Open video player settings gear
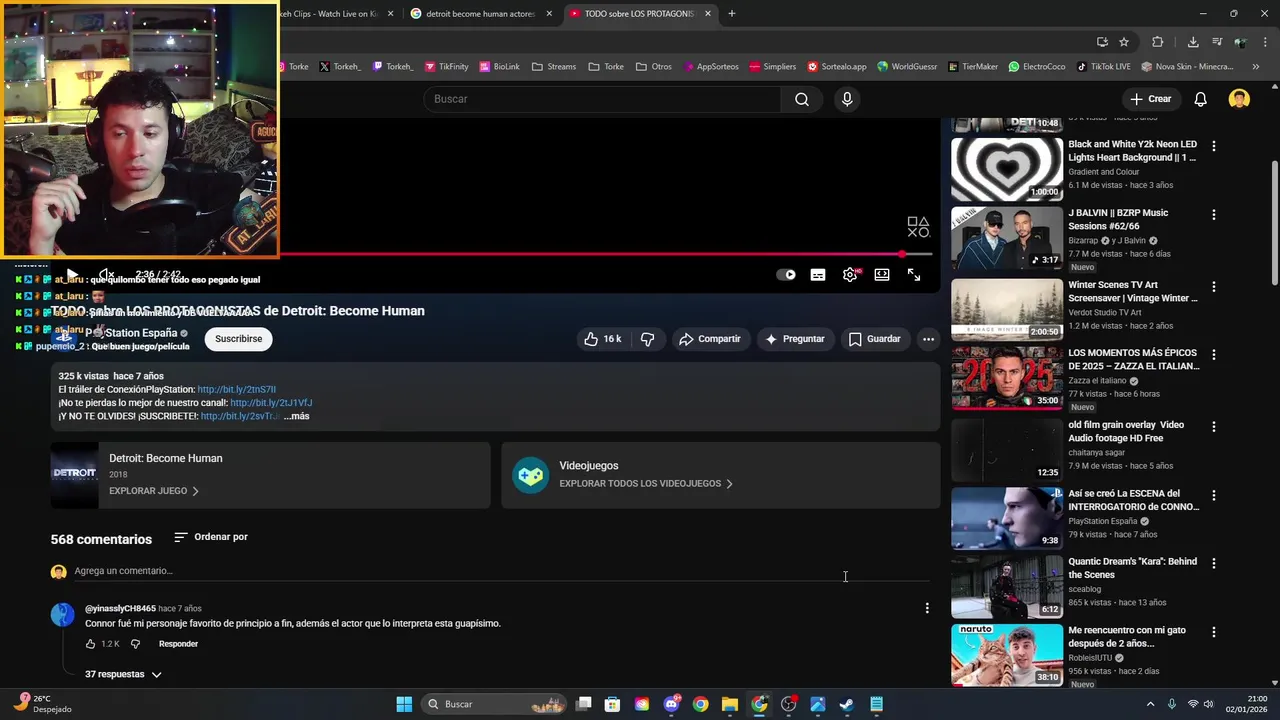Screen dimensions: 1280x720 (x=850, y=275)
